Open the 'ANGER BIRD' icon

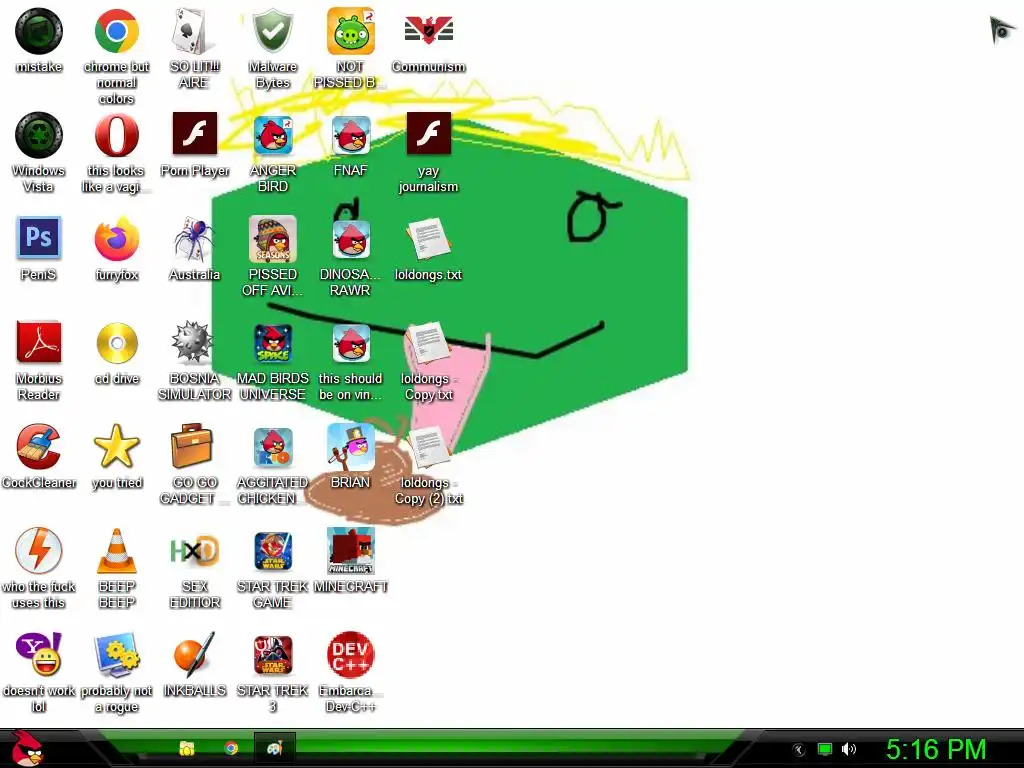273,135
